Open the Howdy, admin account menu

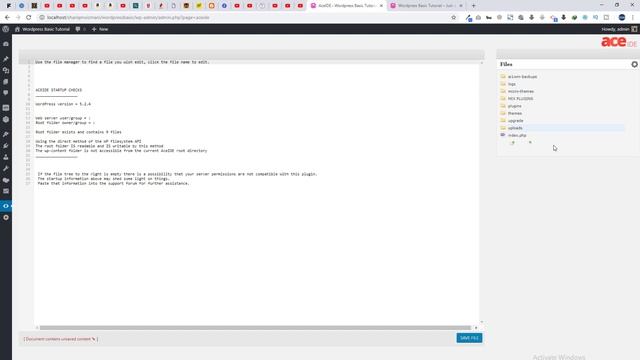coord(619,29)
